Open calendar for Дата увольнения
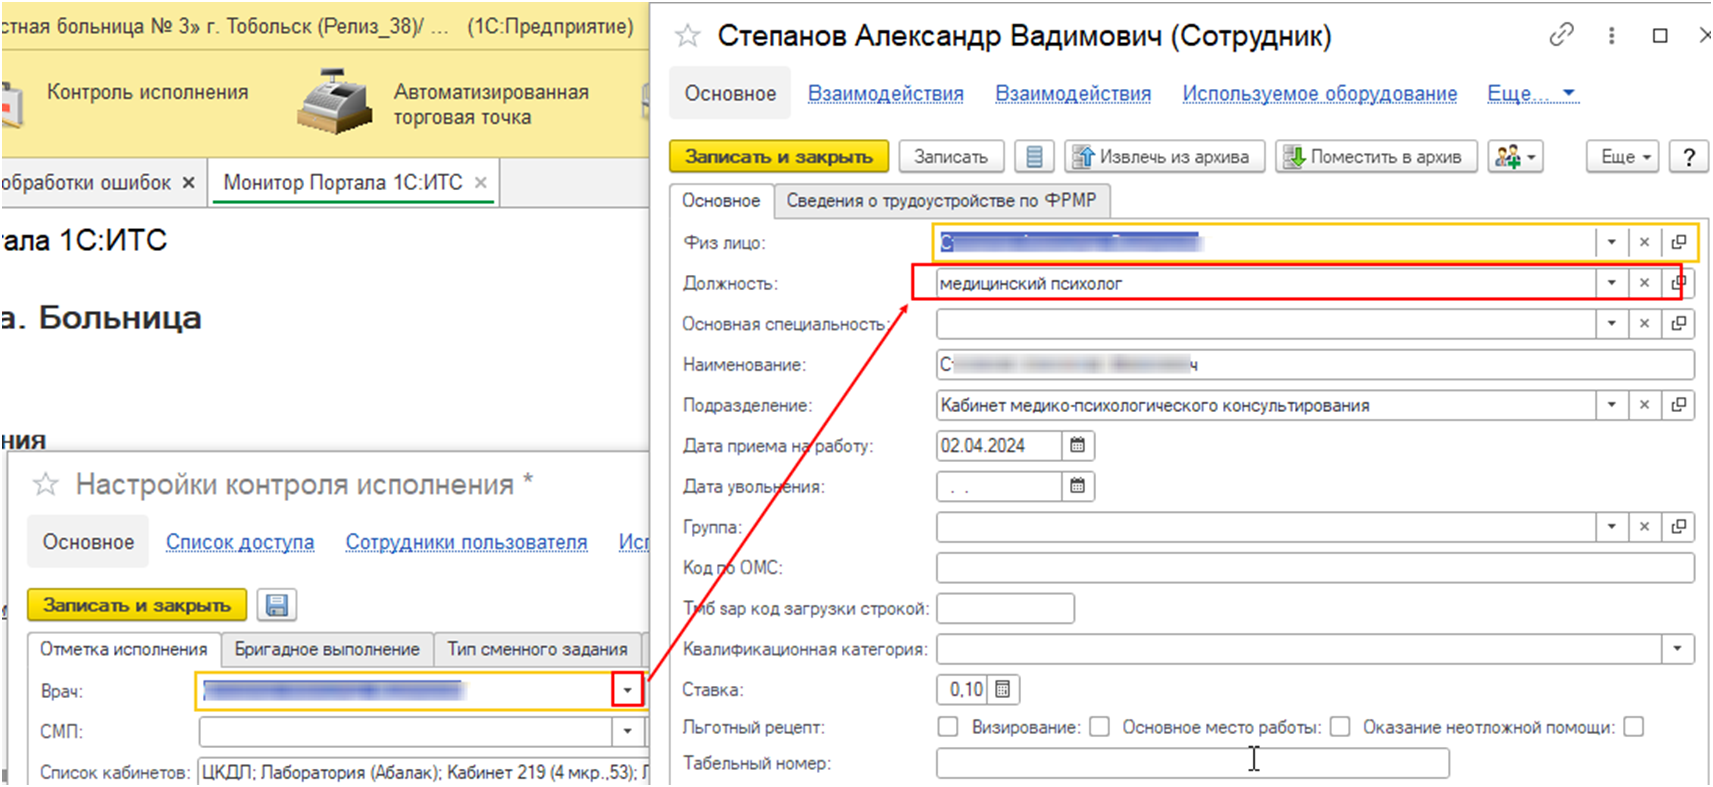Viewport: 1713px width, 787px height. tap(1078, 487)
